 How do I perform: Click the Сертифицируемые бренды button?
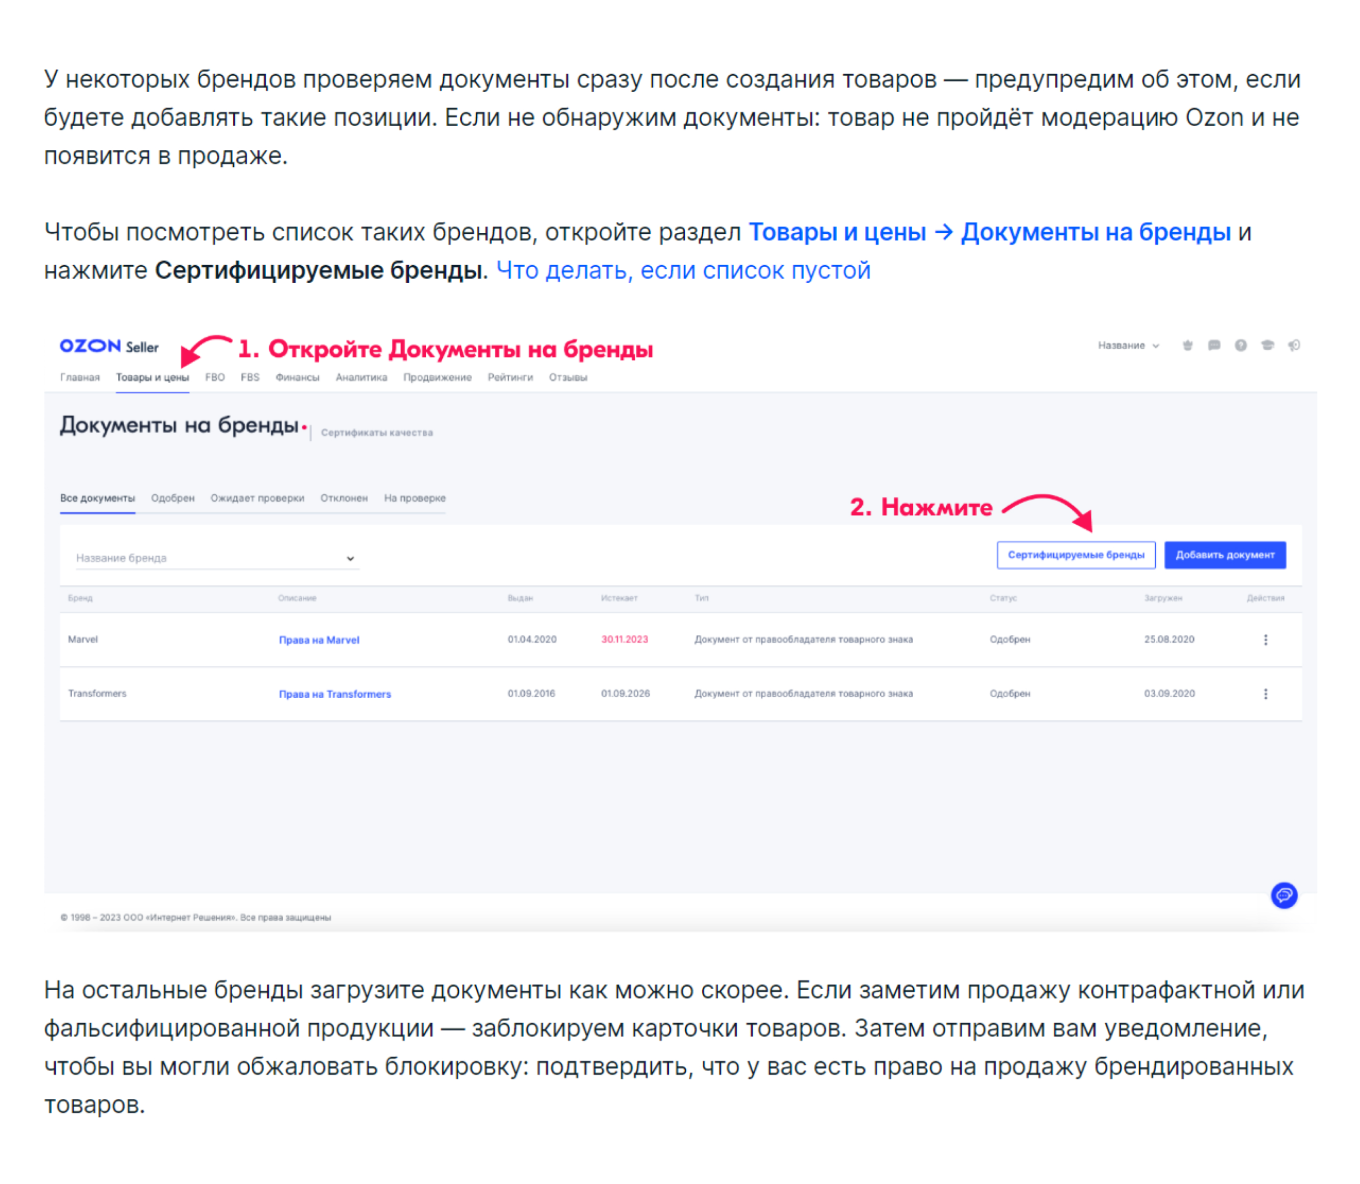point(1076,555)
